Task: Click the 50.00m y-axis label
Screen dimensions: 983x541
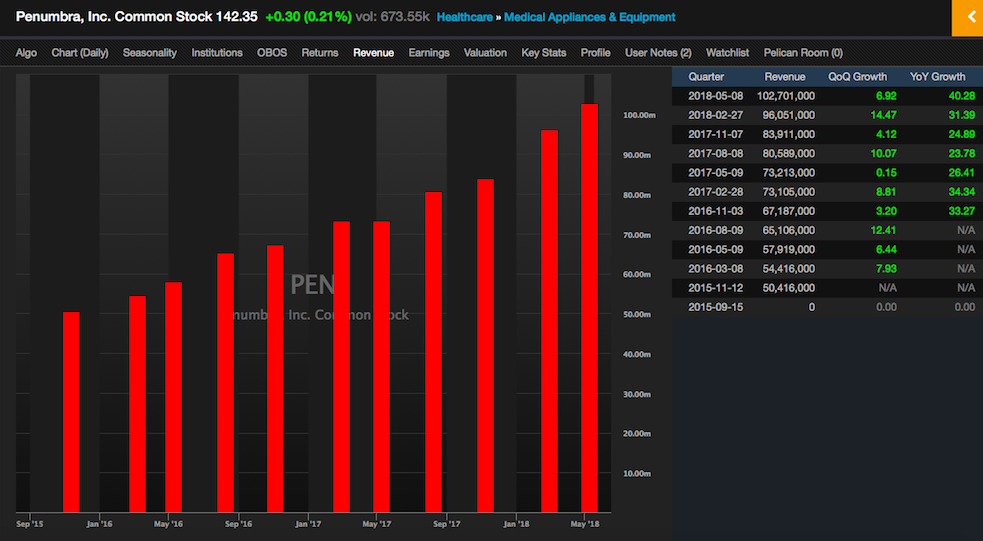Action: pyautogui.click(x=637, y=314)
